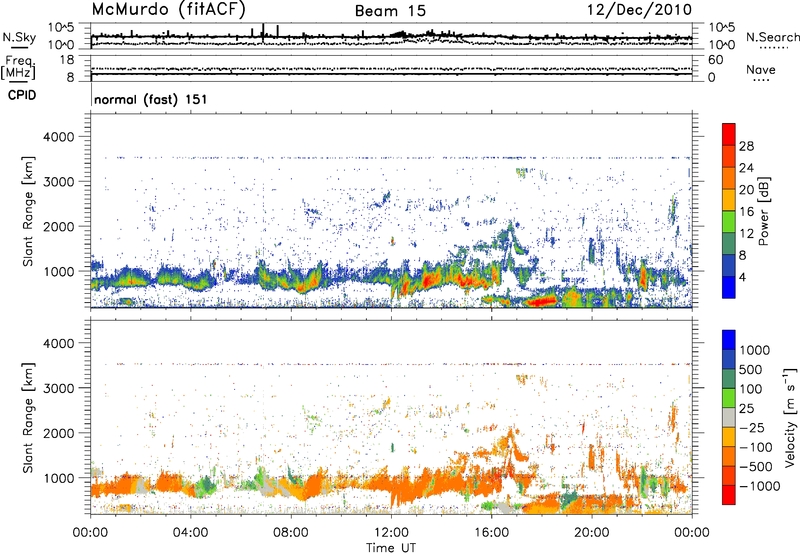
Task: Click the 2000 tick on velocity panel
Action: tap(58, 433)
